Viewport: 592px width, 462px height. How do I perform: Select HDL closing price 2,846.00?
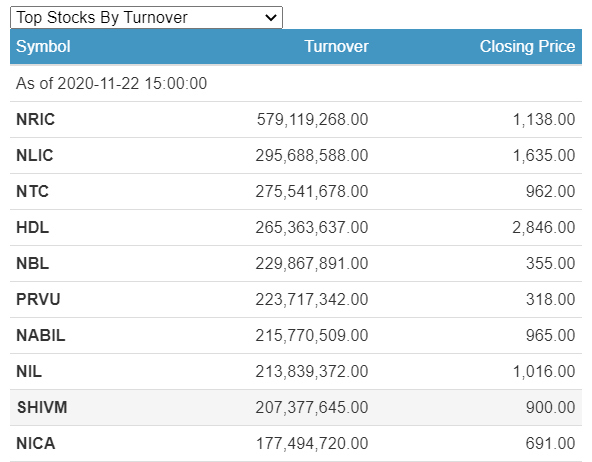coord(544,227)
